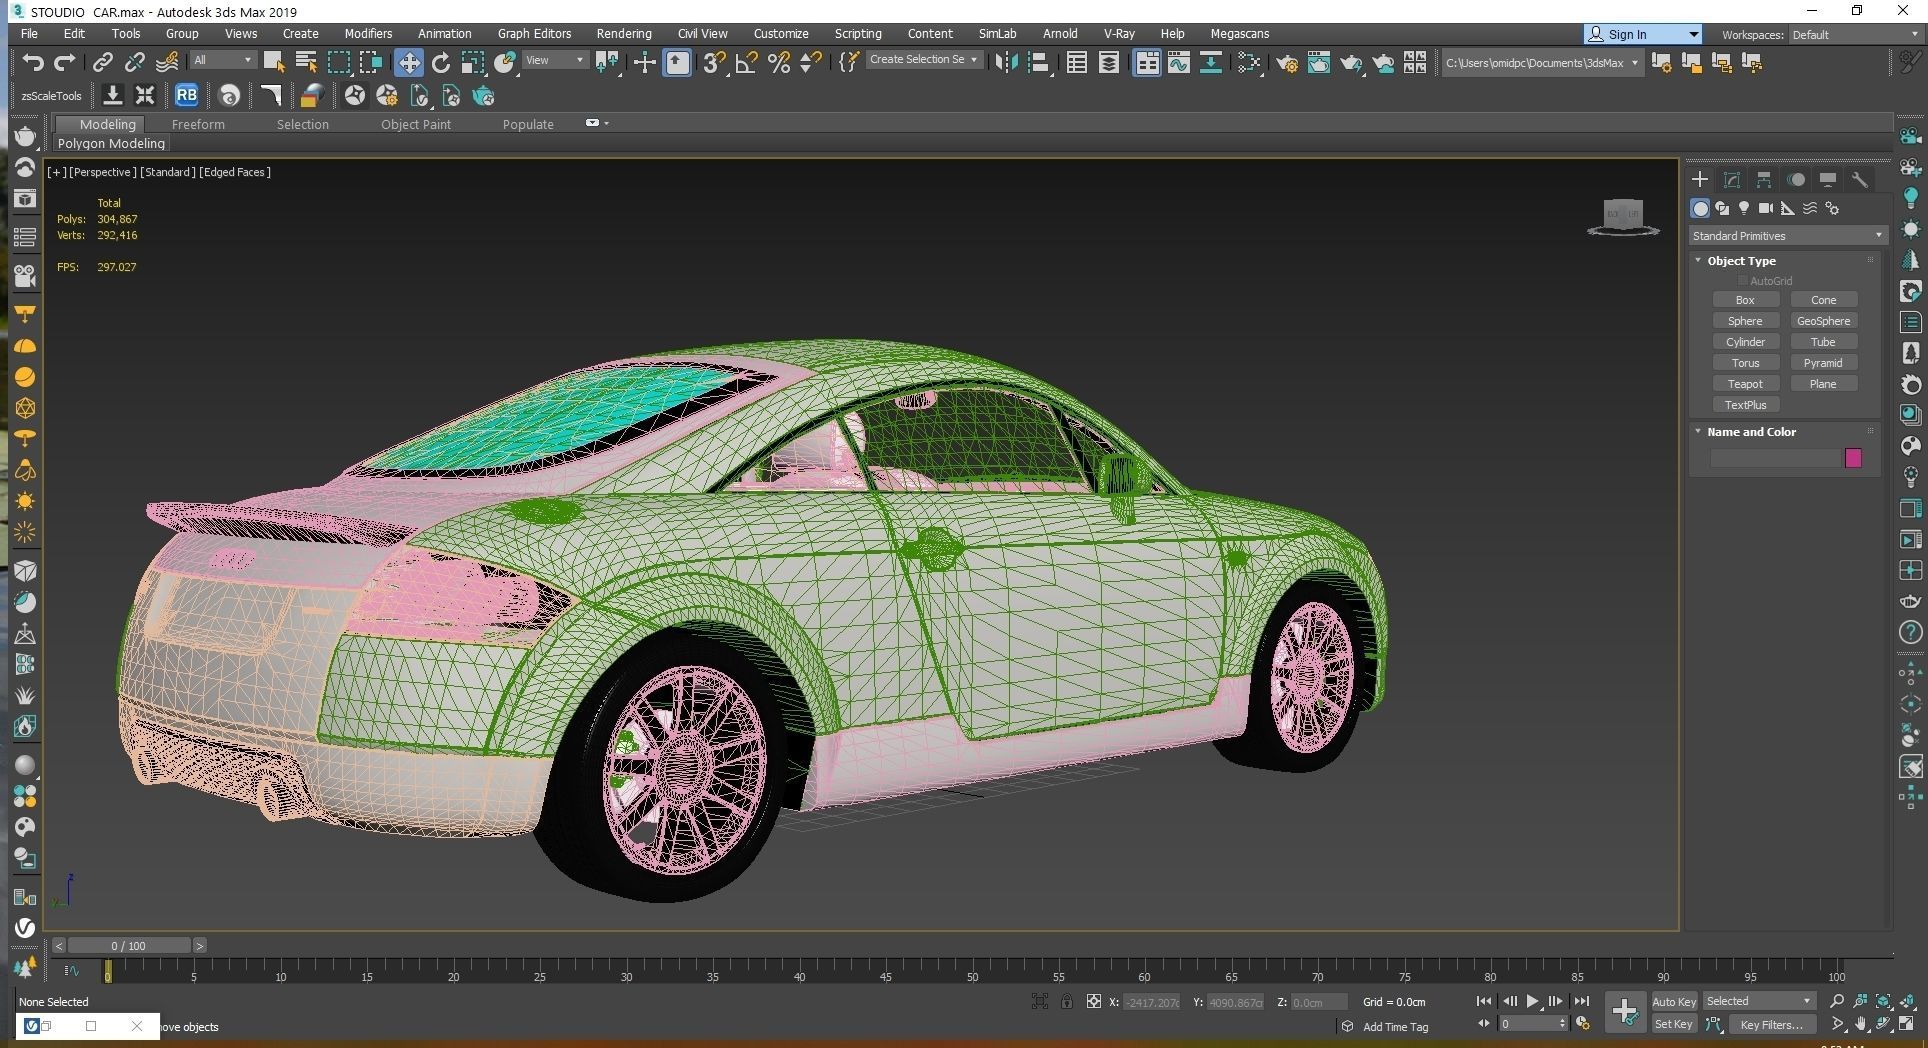Open the Rendering menu
Image resolution: width=1928 pixels, height=1048 pixels.
click(623, 33)
